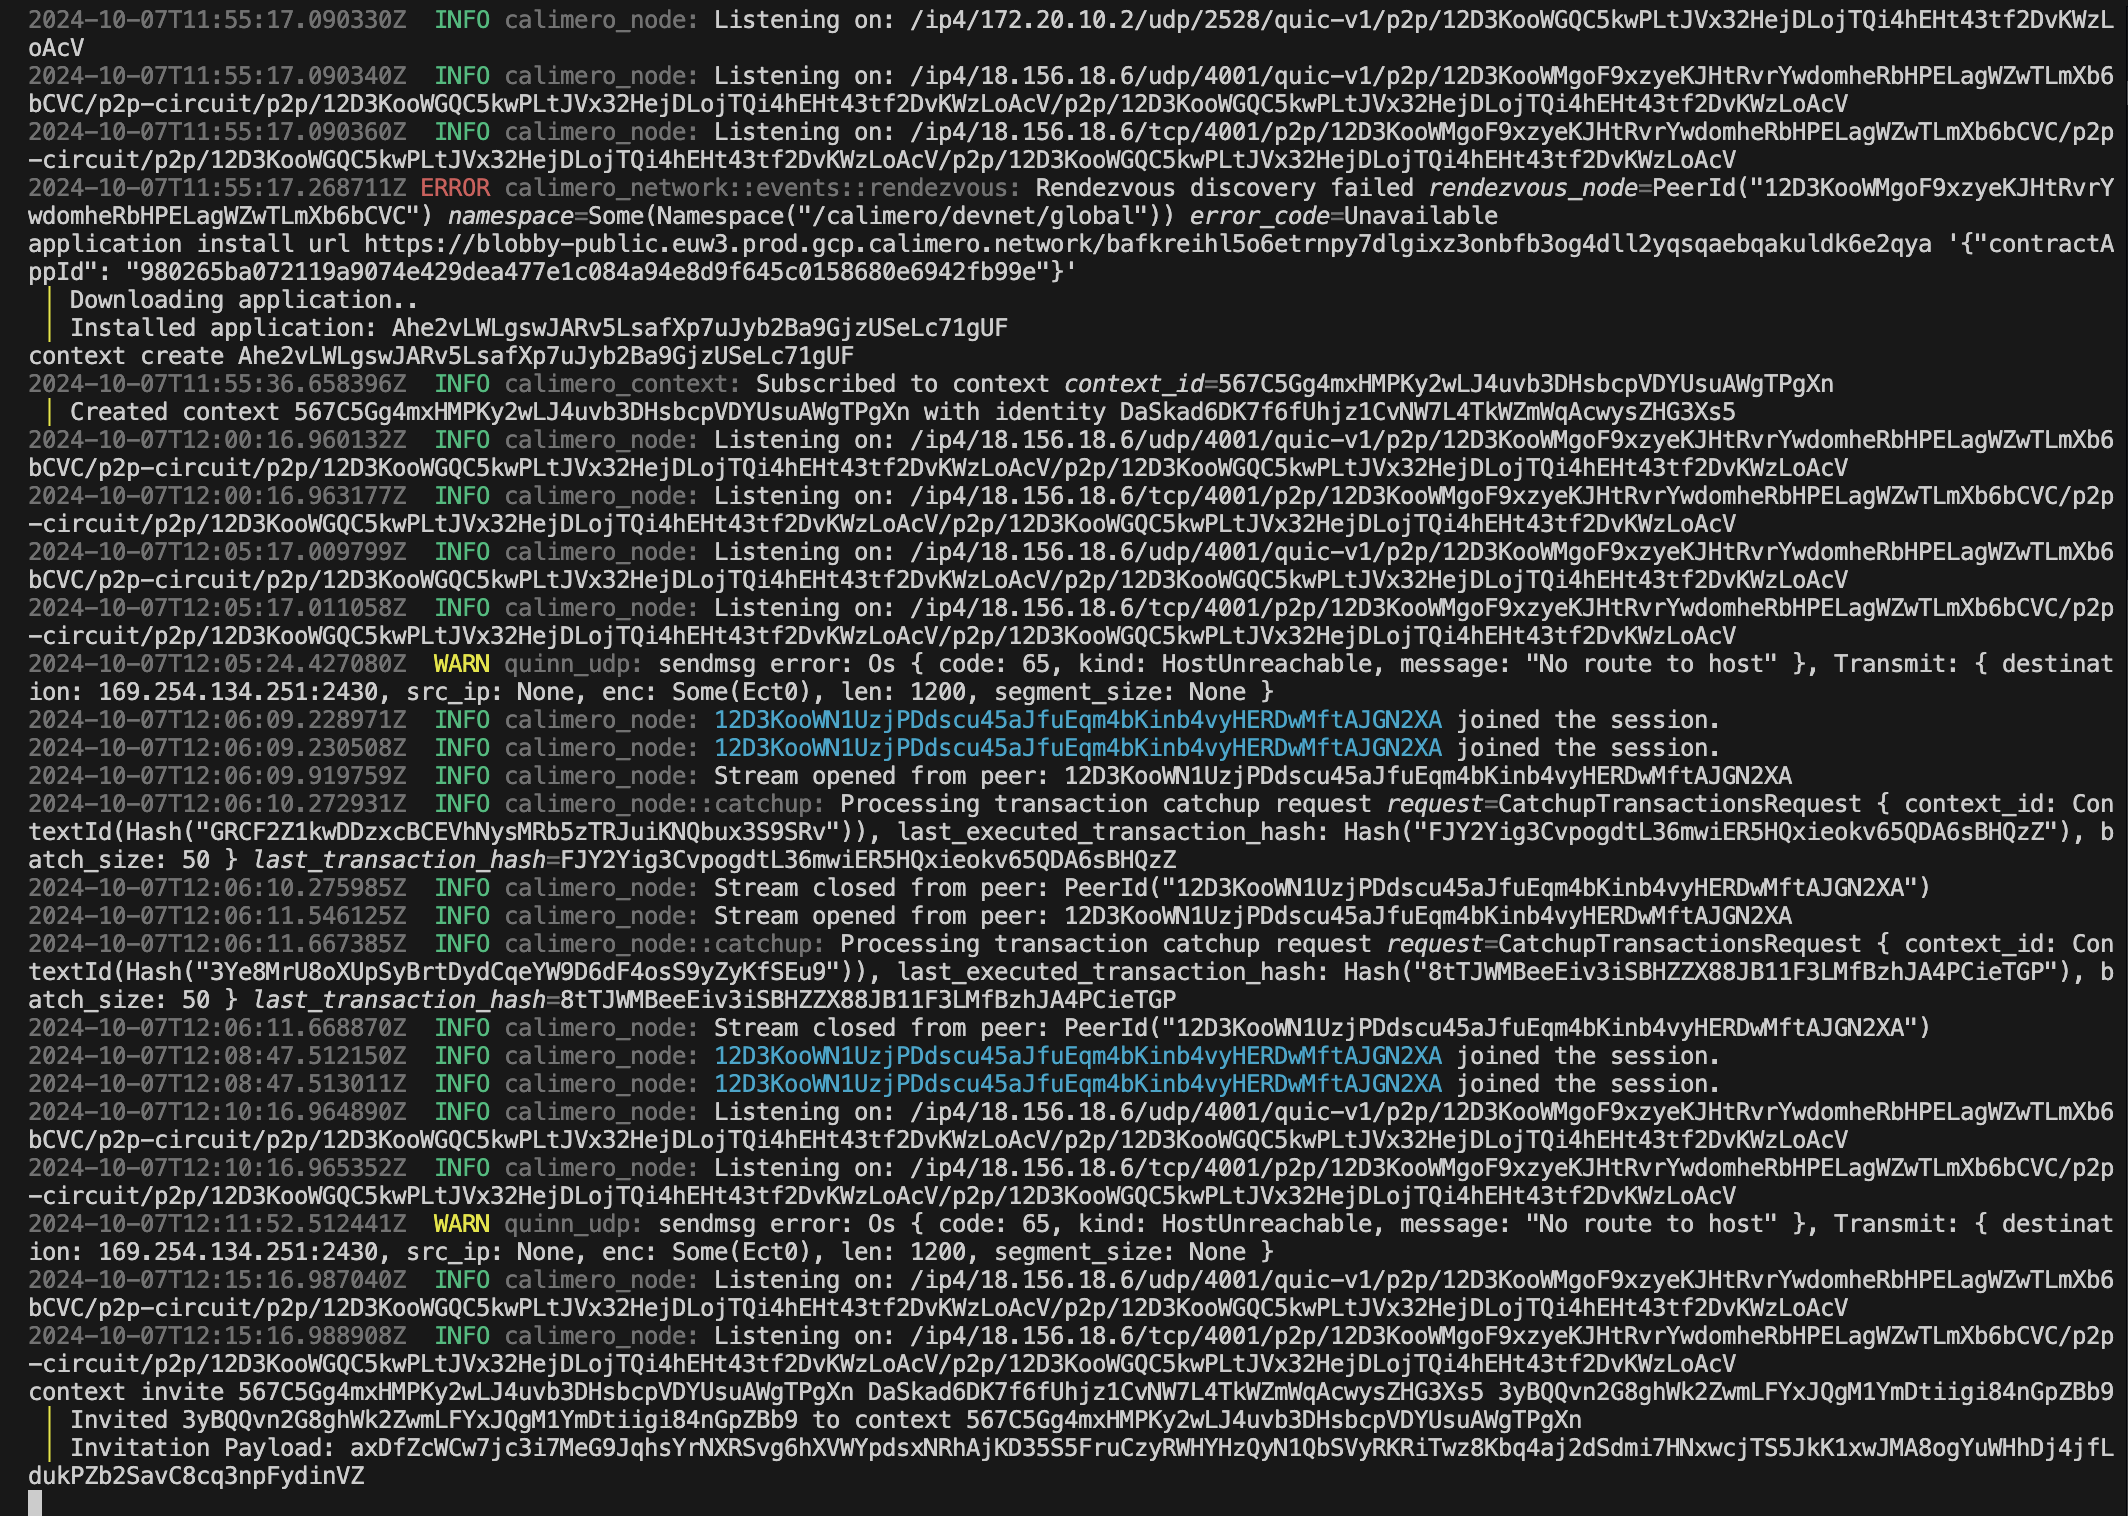Click quinn_udp: on the 12:11:52.512441Z line
The height and width of the screenshot is (1516, 2128).
coord(574,1224)
